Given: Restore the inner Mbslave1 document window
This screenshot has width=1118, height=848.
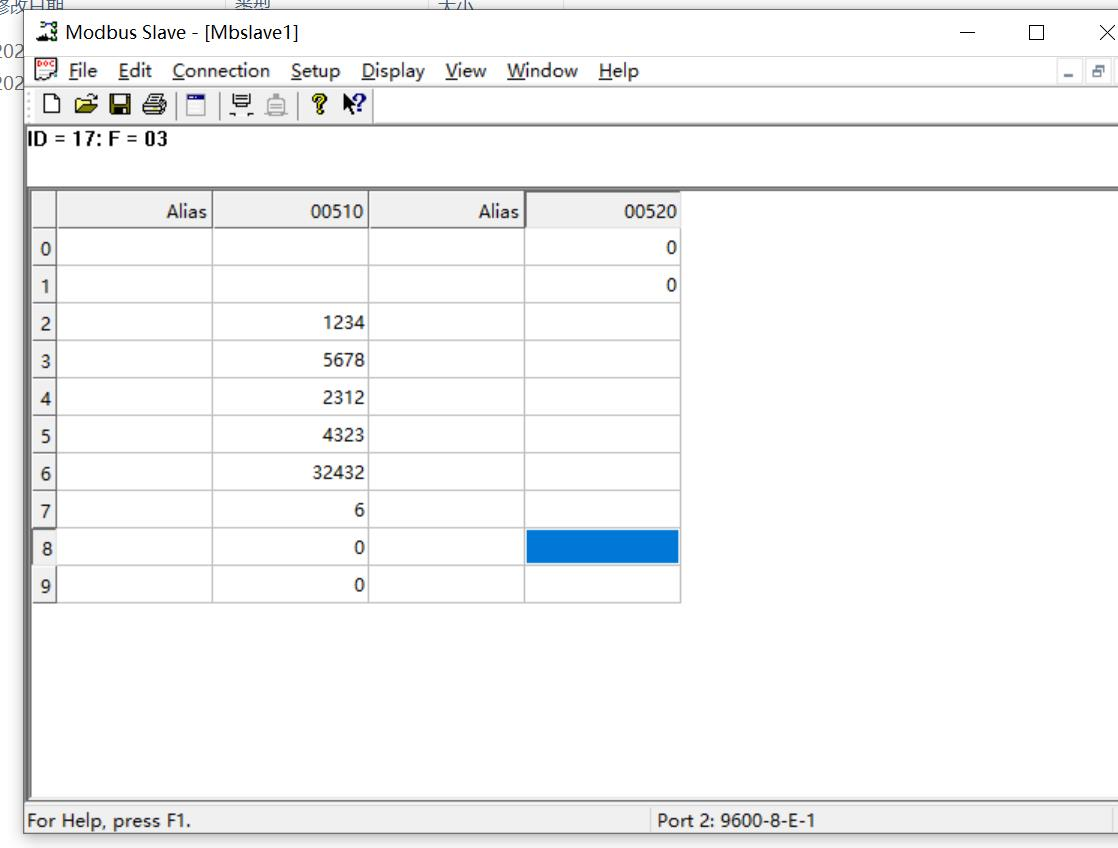Looking at the screenshot, I should pyautogui.click(x=1098, y=72).
